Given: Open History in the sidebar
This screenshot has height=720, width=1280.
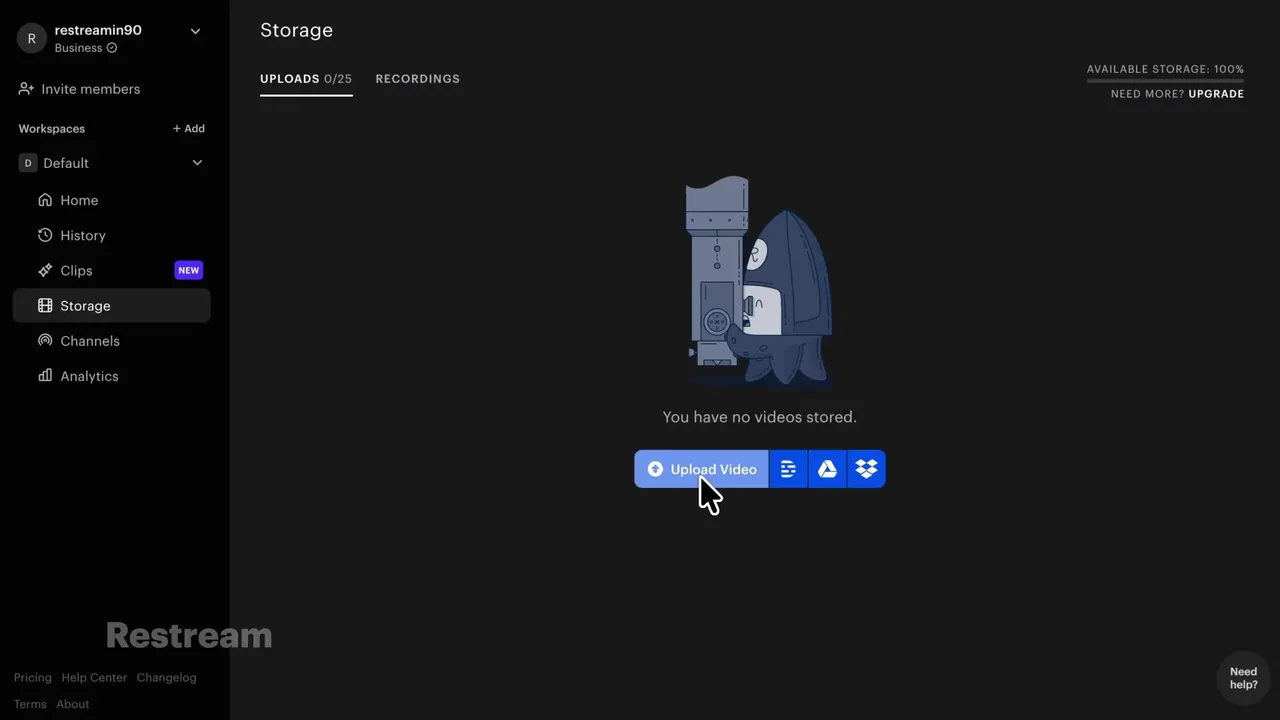Looking at the screenshot, I should (112, 235).
